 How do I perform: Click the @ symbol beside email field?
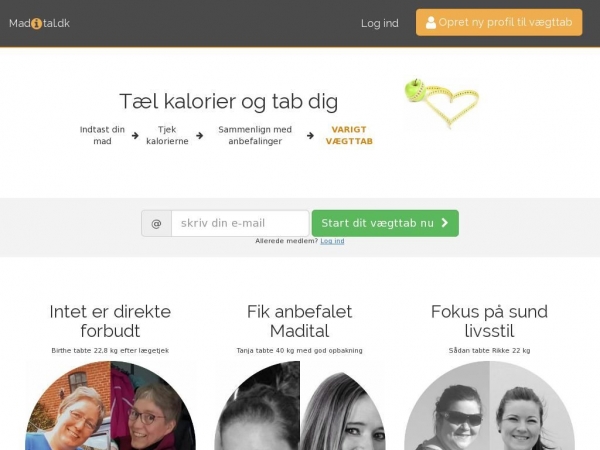click(x=156, y=223)
